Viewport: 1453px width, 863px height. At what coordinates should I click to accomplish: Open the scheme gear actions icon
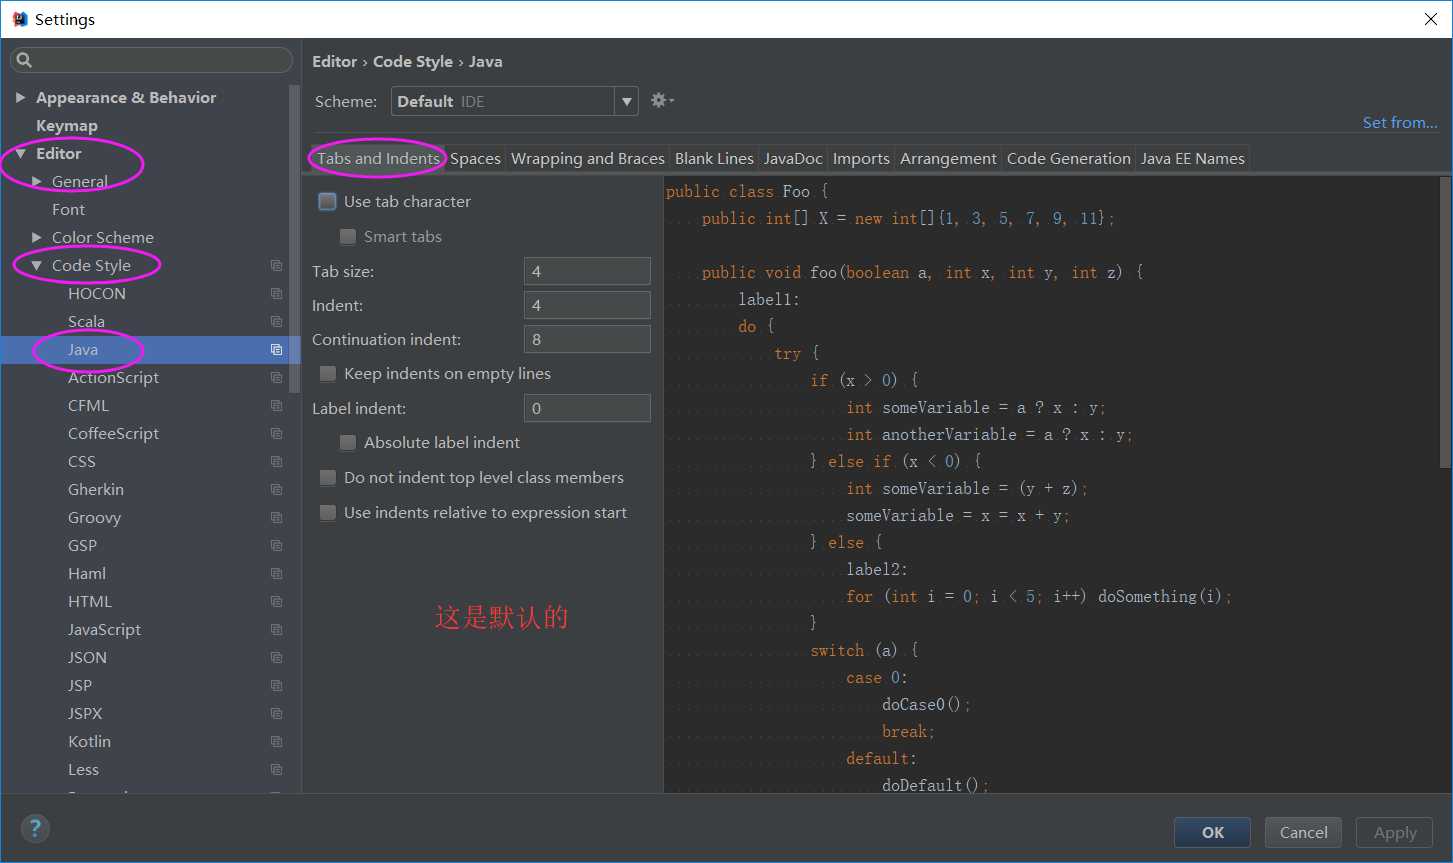click(x=662, y=100)
